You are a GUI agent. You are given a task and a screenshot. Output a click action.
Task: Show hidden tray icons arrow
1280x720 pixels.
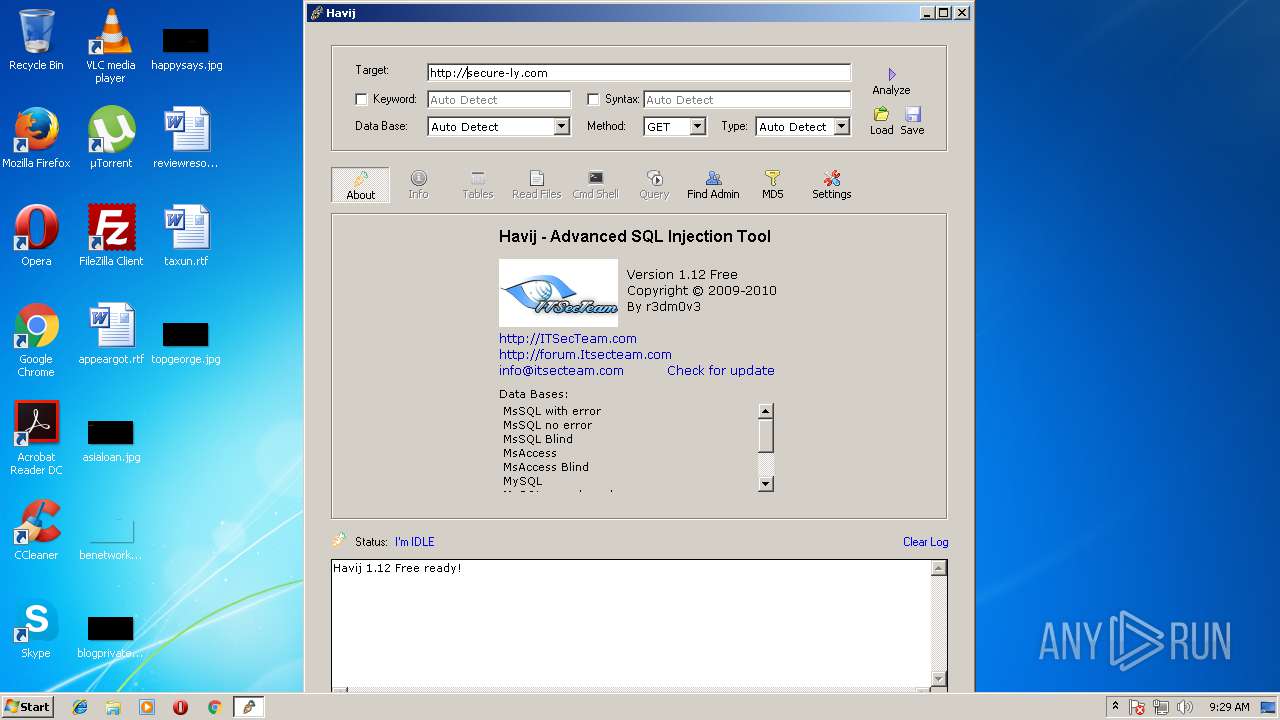click(1116, 707)
